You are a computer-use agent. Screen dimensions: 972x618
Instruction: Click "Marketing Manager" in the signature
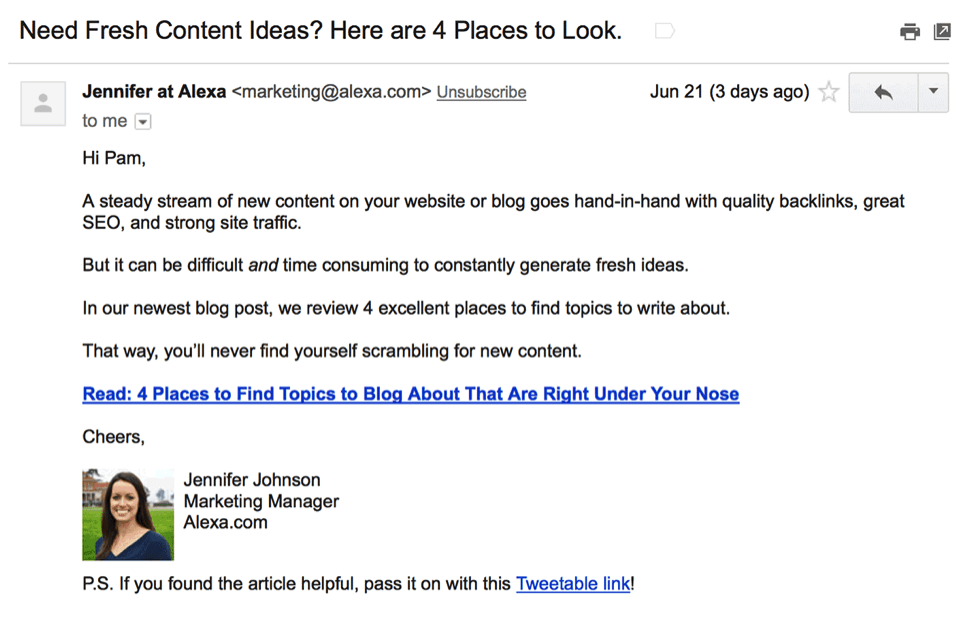[x=261, y=501]
